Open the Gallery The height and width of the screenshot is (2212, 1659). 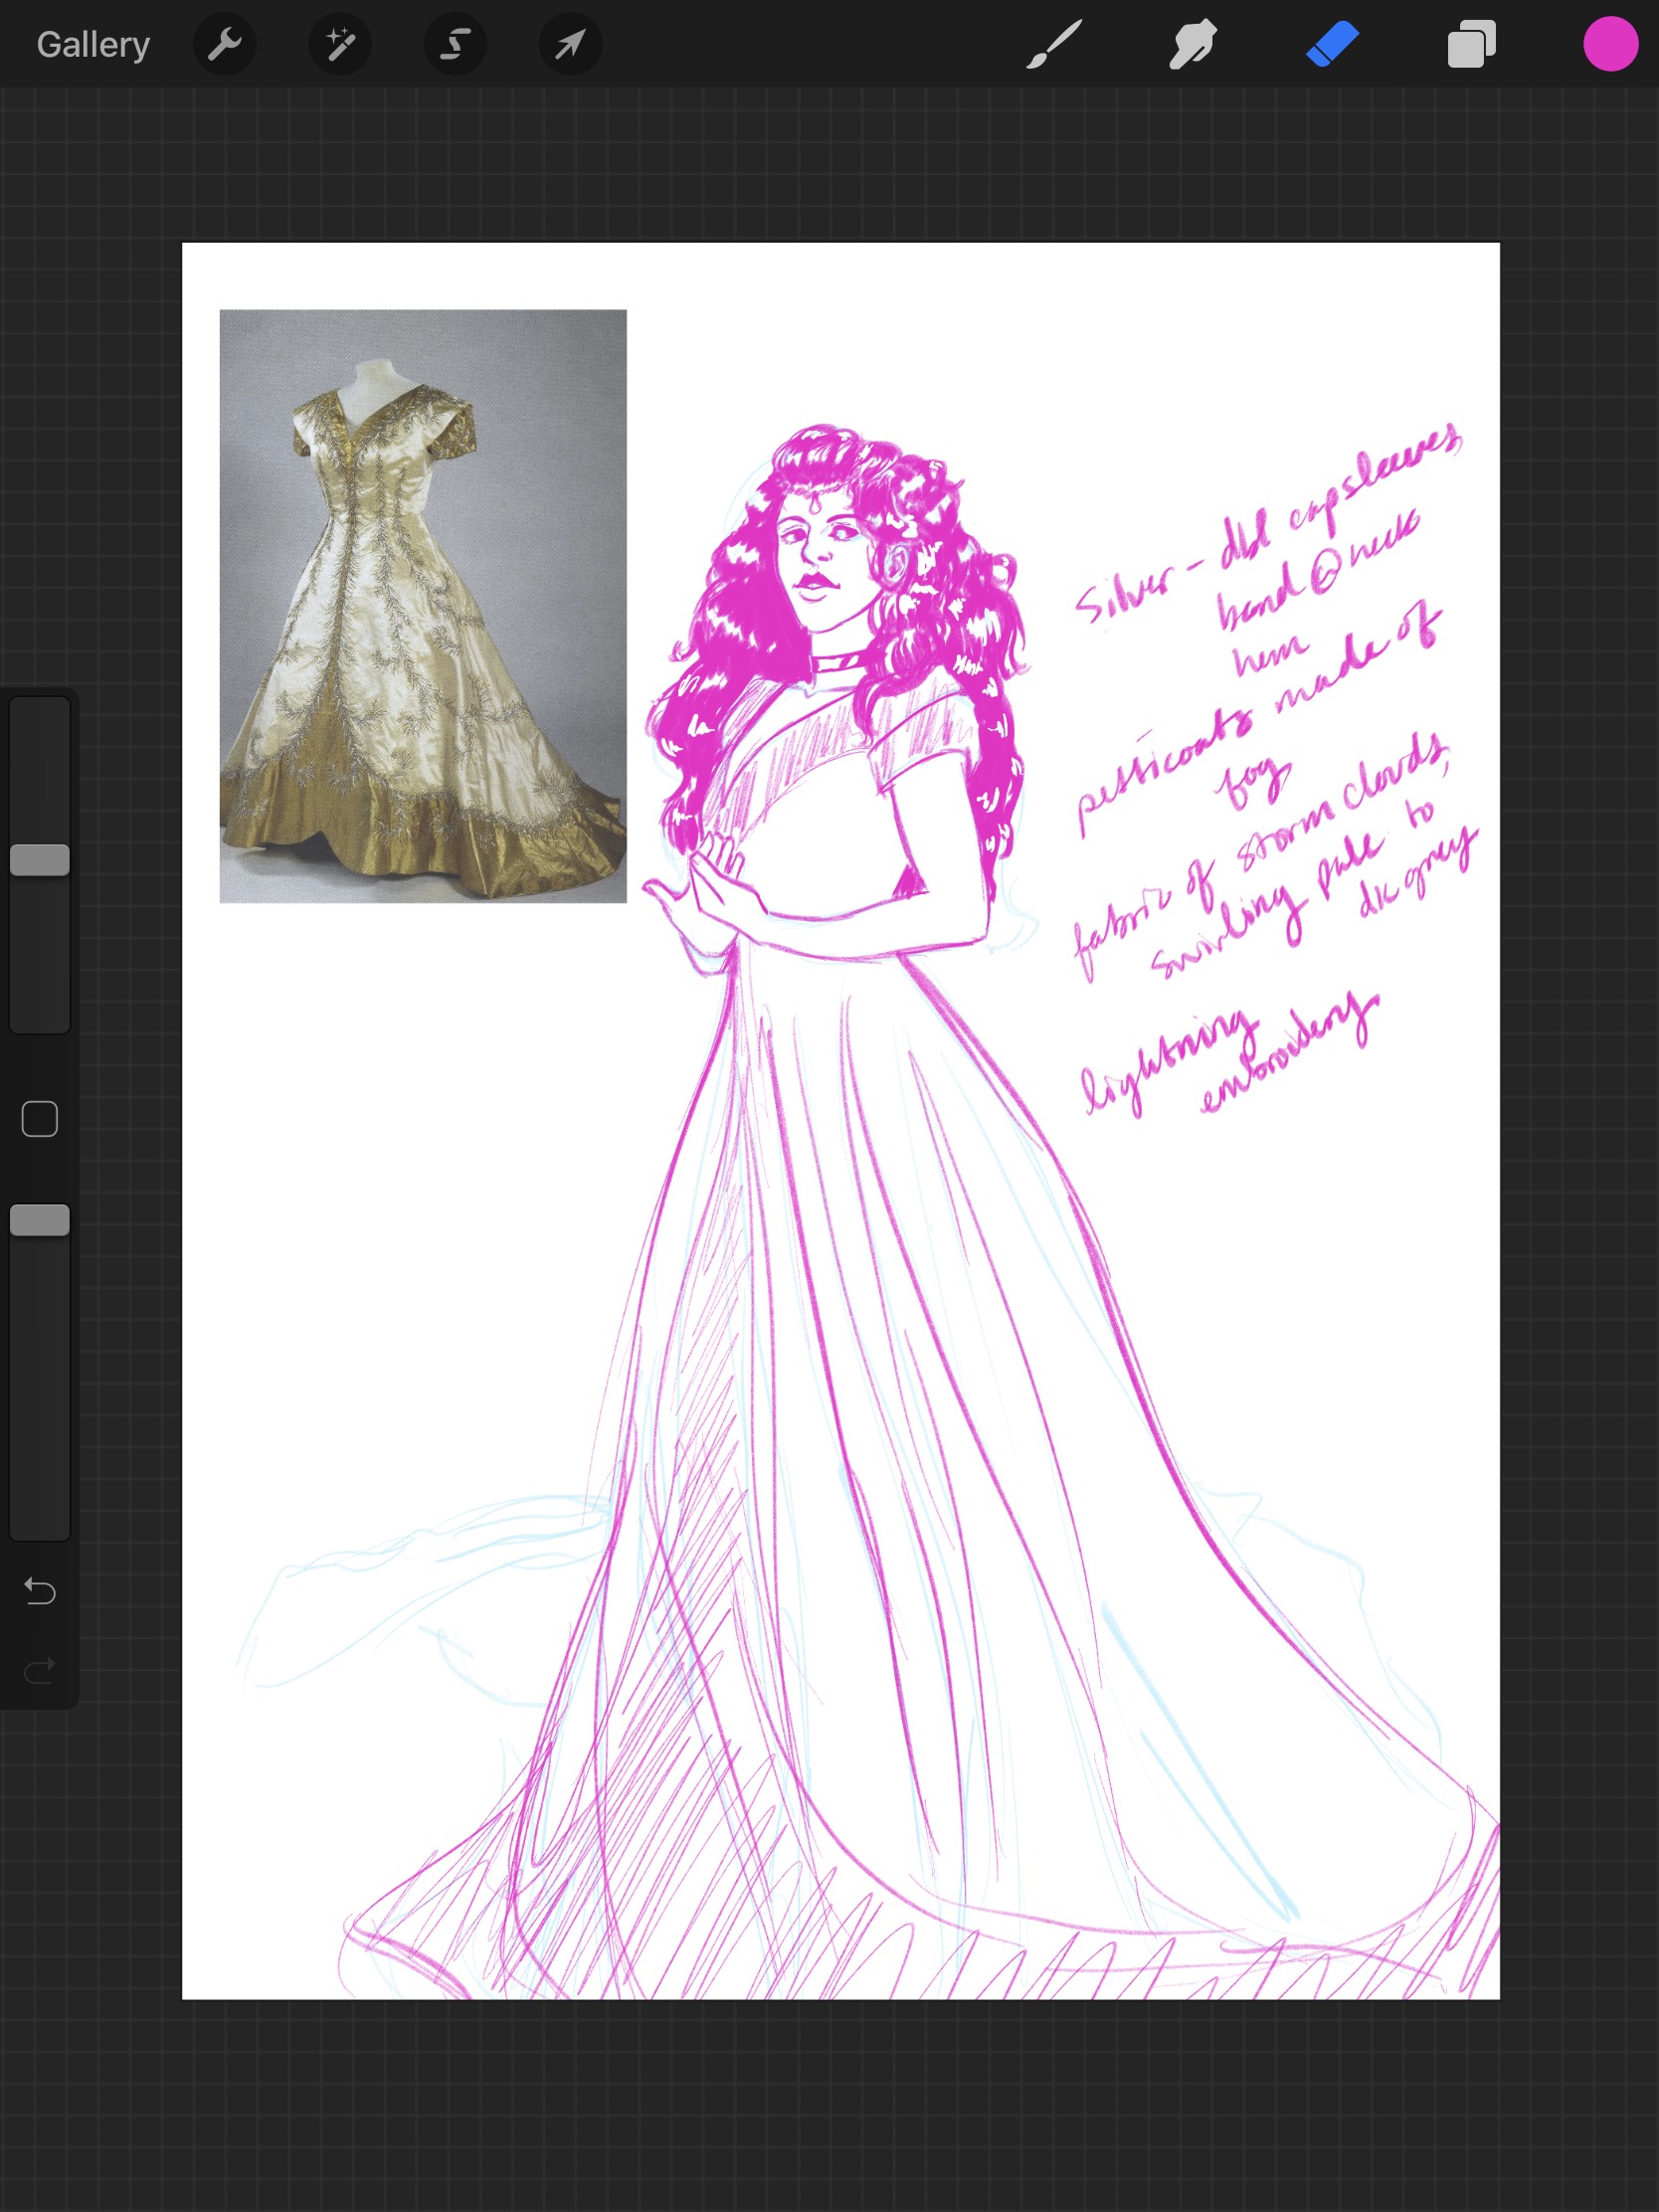93,45
